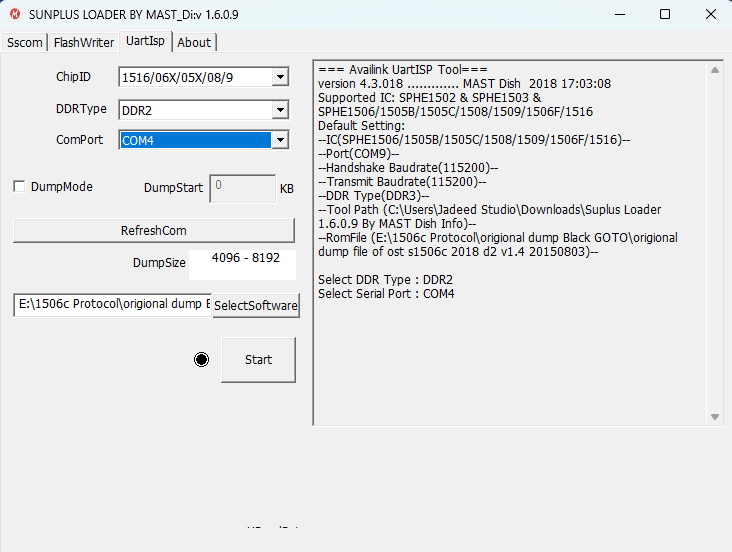Maximize the Sunplus Loader window
This screenshot has width=732, height=552.
tap(665, 14)
